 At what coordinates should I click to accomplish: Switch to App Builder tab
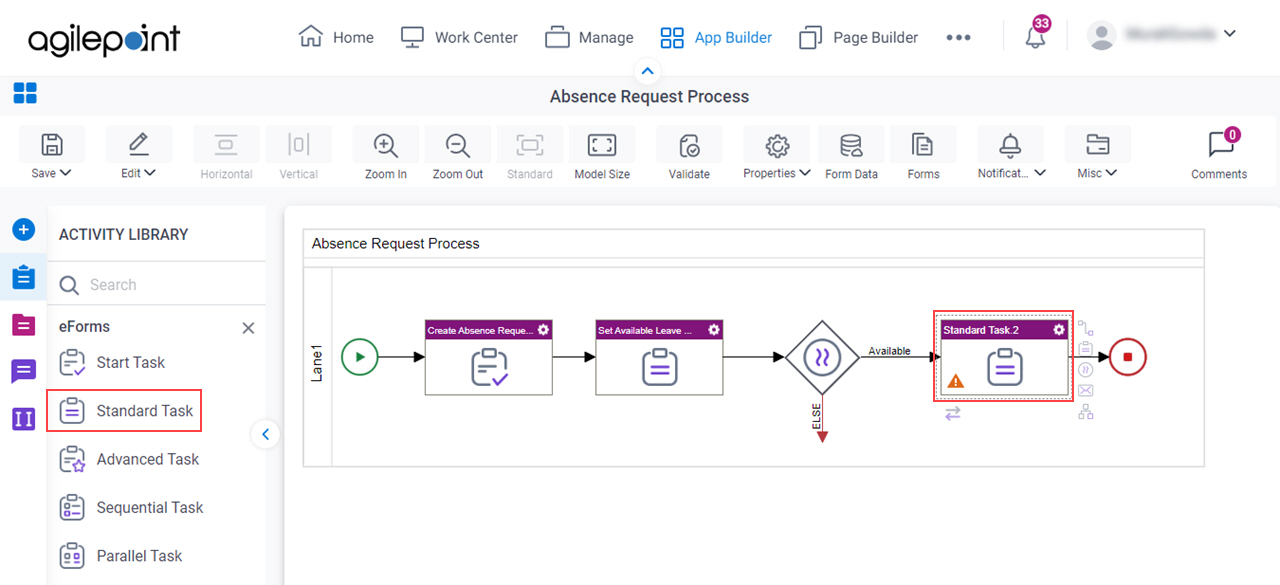click(x=716, y=37)
